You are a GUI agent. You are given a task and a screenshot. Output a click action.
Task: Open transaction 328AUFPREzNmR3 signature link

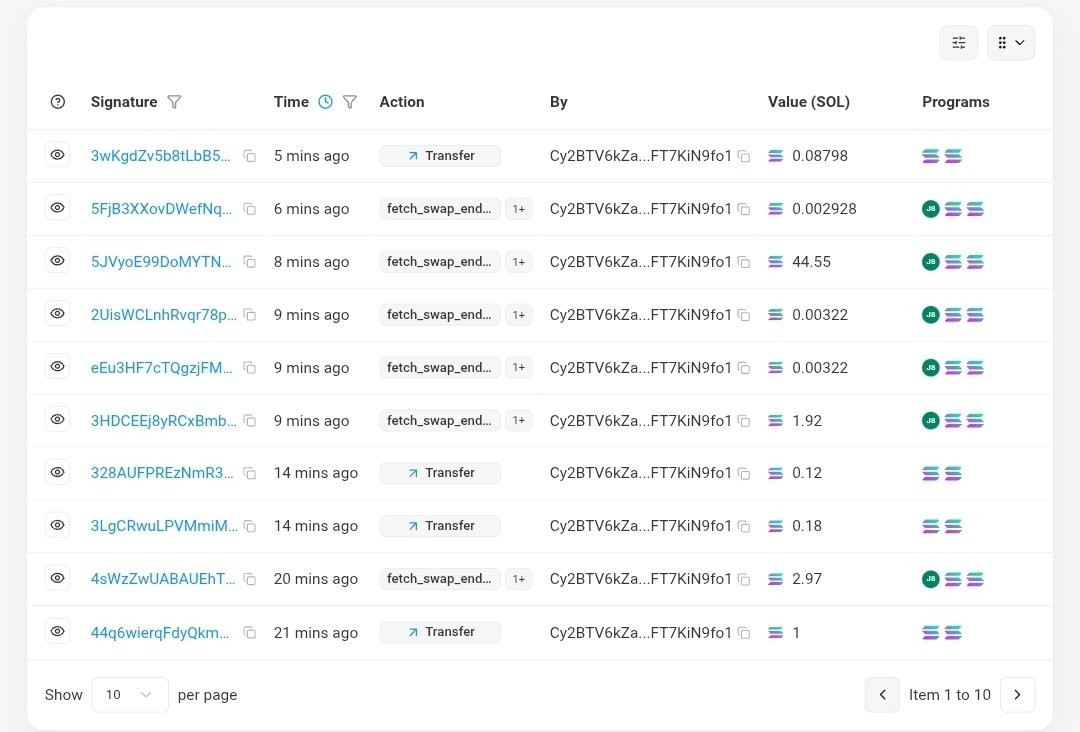[x=162, y=473]
